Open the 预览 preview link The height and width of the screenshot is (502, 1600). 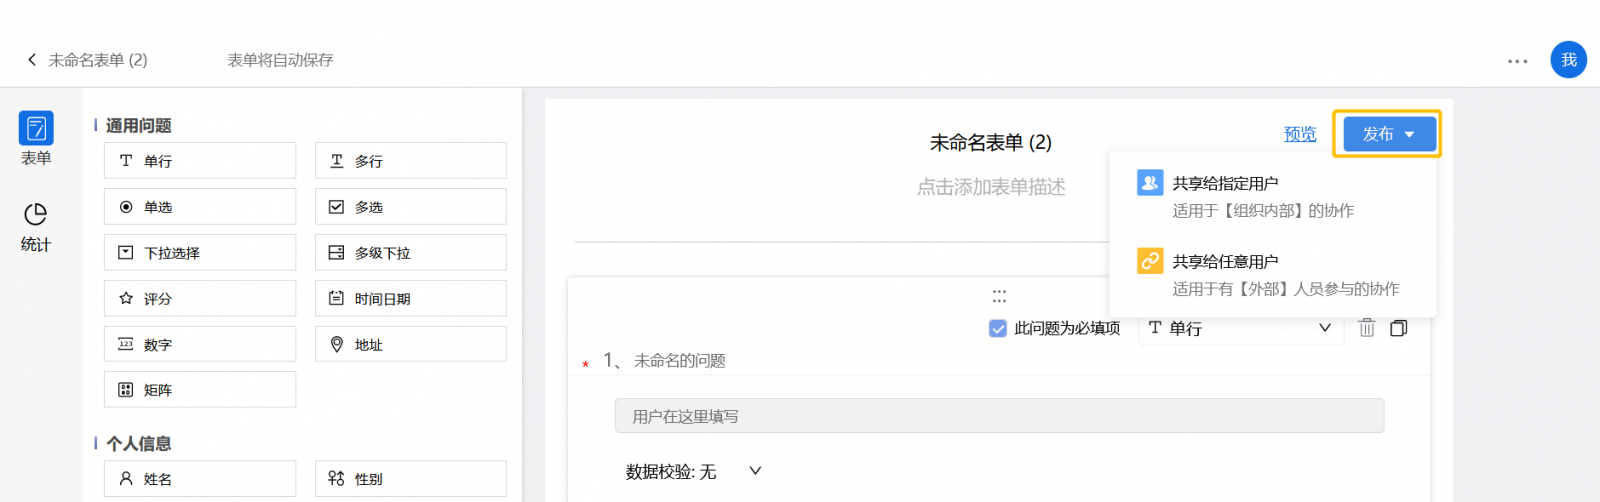click(x=1300, y=134)
